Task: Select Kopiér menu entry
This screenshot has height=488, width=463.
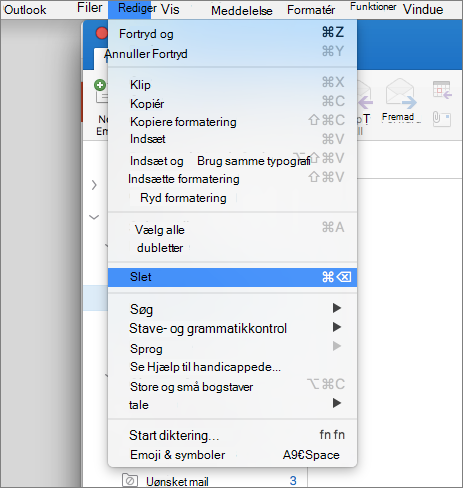Action: pos(232,103)
